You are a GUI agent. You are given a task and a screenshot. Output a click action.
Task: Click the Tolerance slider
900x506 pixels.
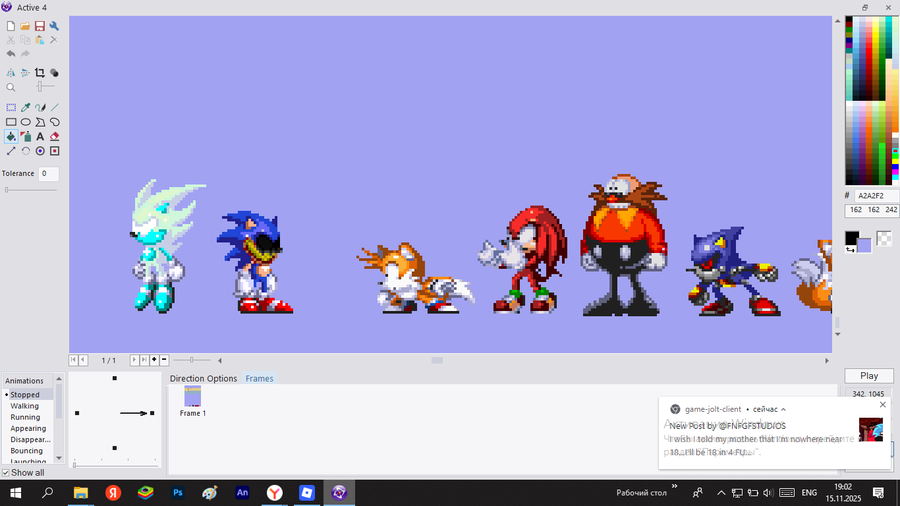(x=30, y=190)
